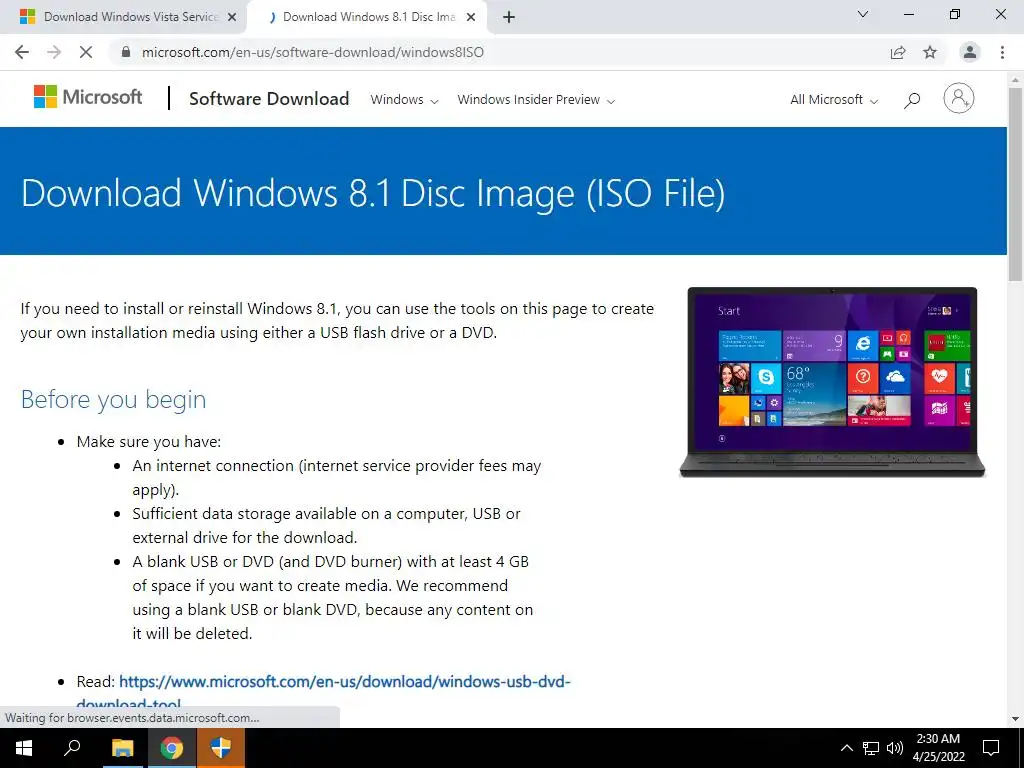Click the network tray icon
This screenshot has width=1024, height=768.
click(x=871, y=748)
